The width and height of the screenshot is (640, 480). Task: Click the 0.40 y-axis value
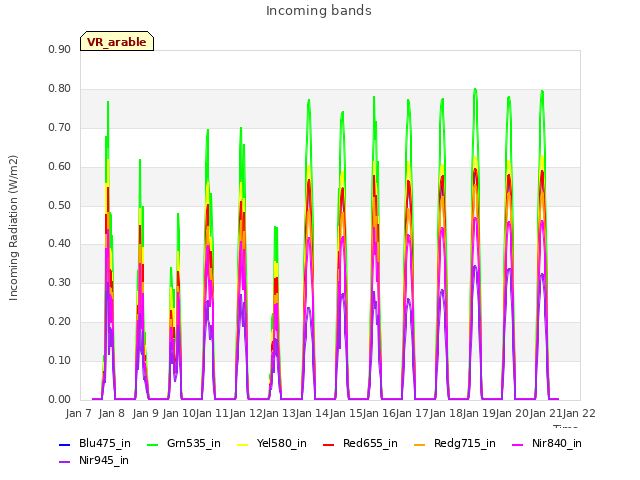(x=60, y=244)
